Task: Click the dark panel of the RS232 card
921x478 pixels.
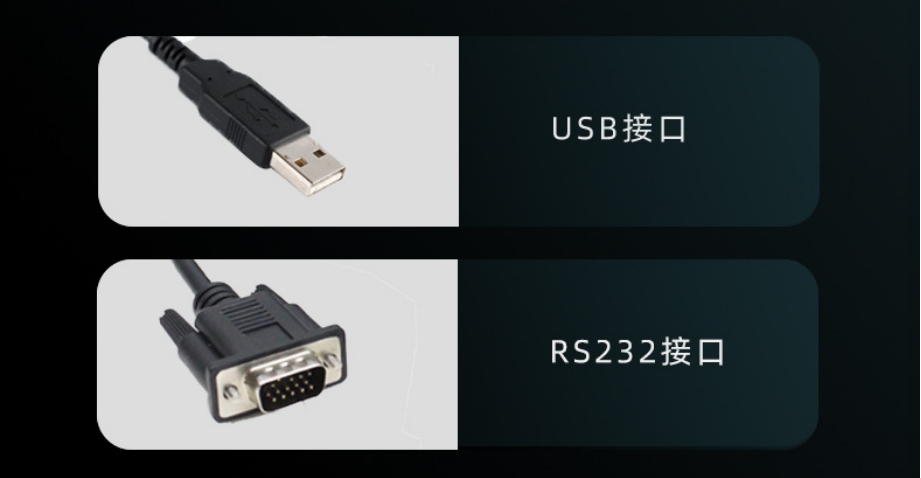Action: pyautogui.click(x=638, y=354)
